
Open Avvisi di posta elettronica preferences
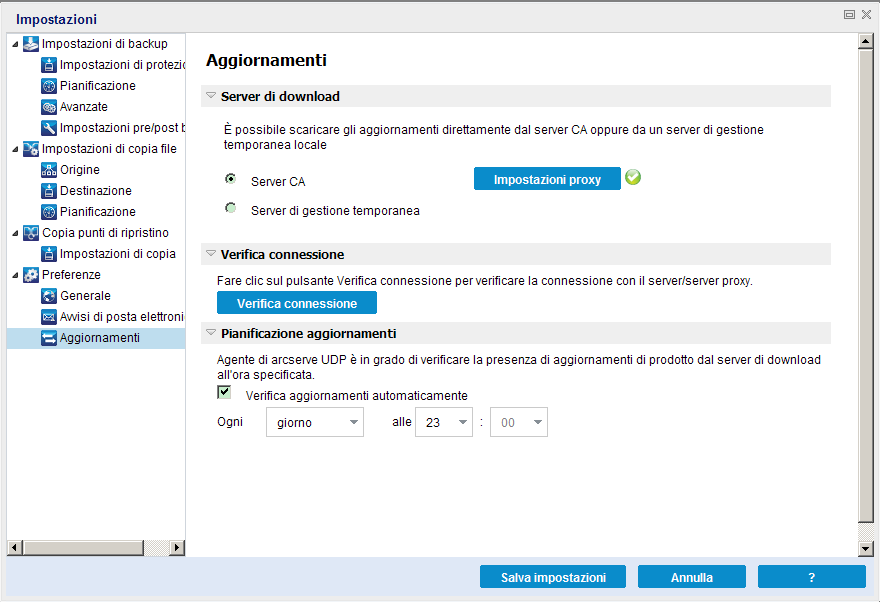tap(122, 317)
